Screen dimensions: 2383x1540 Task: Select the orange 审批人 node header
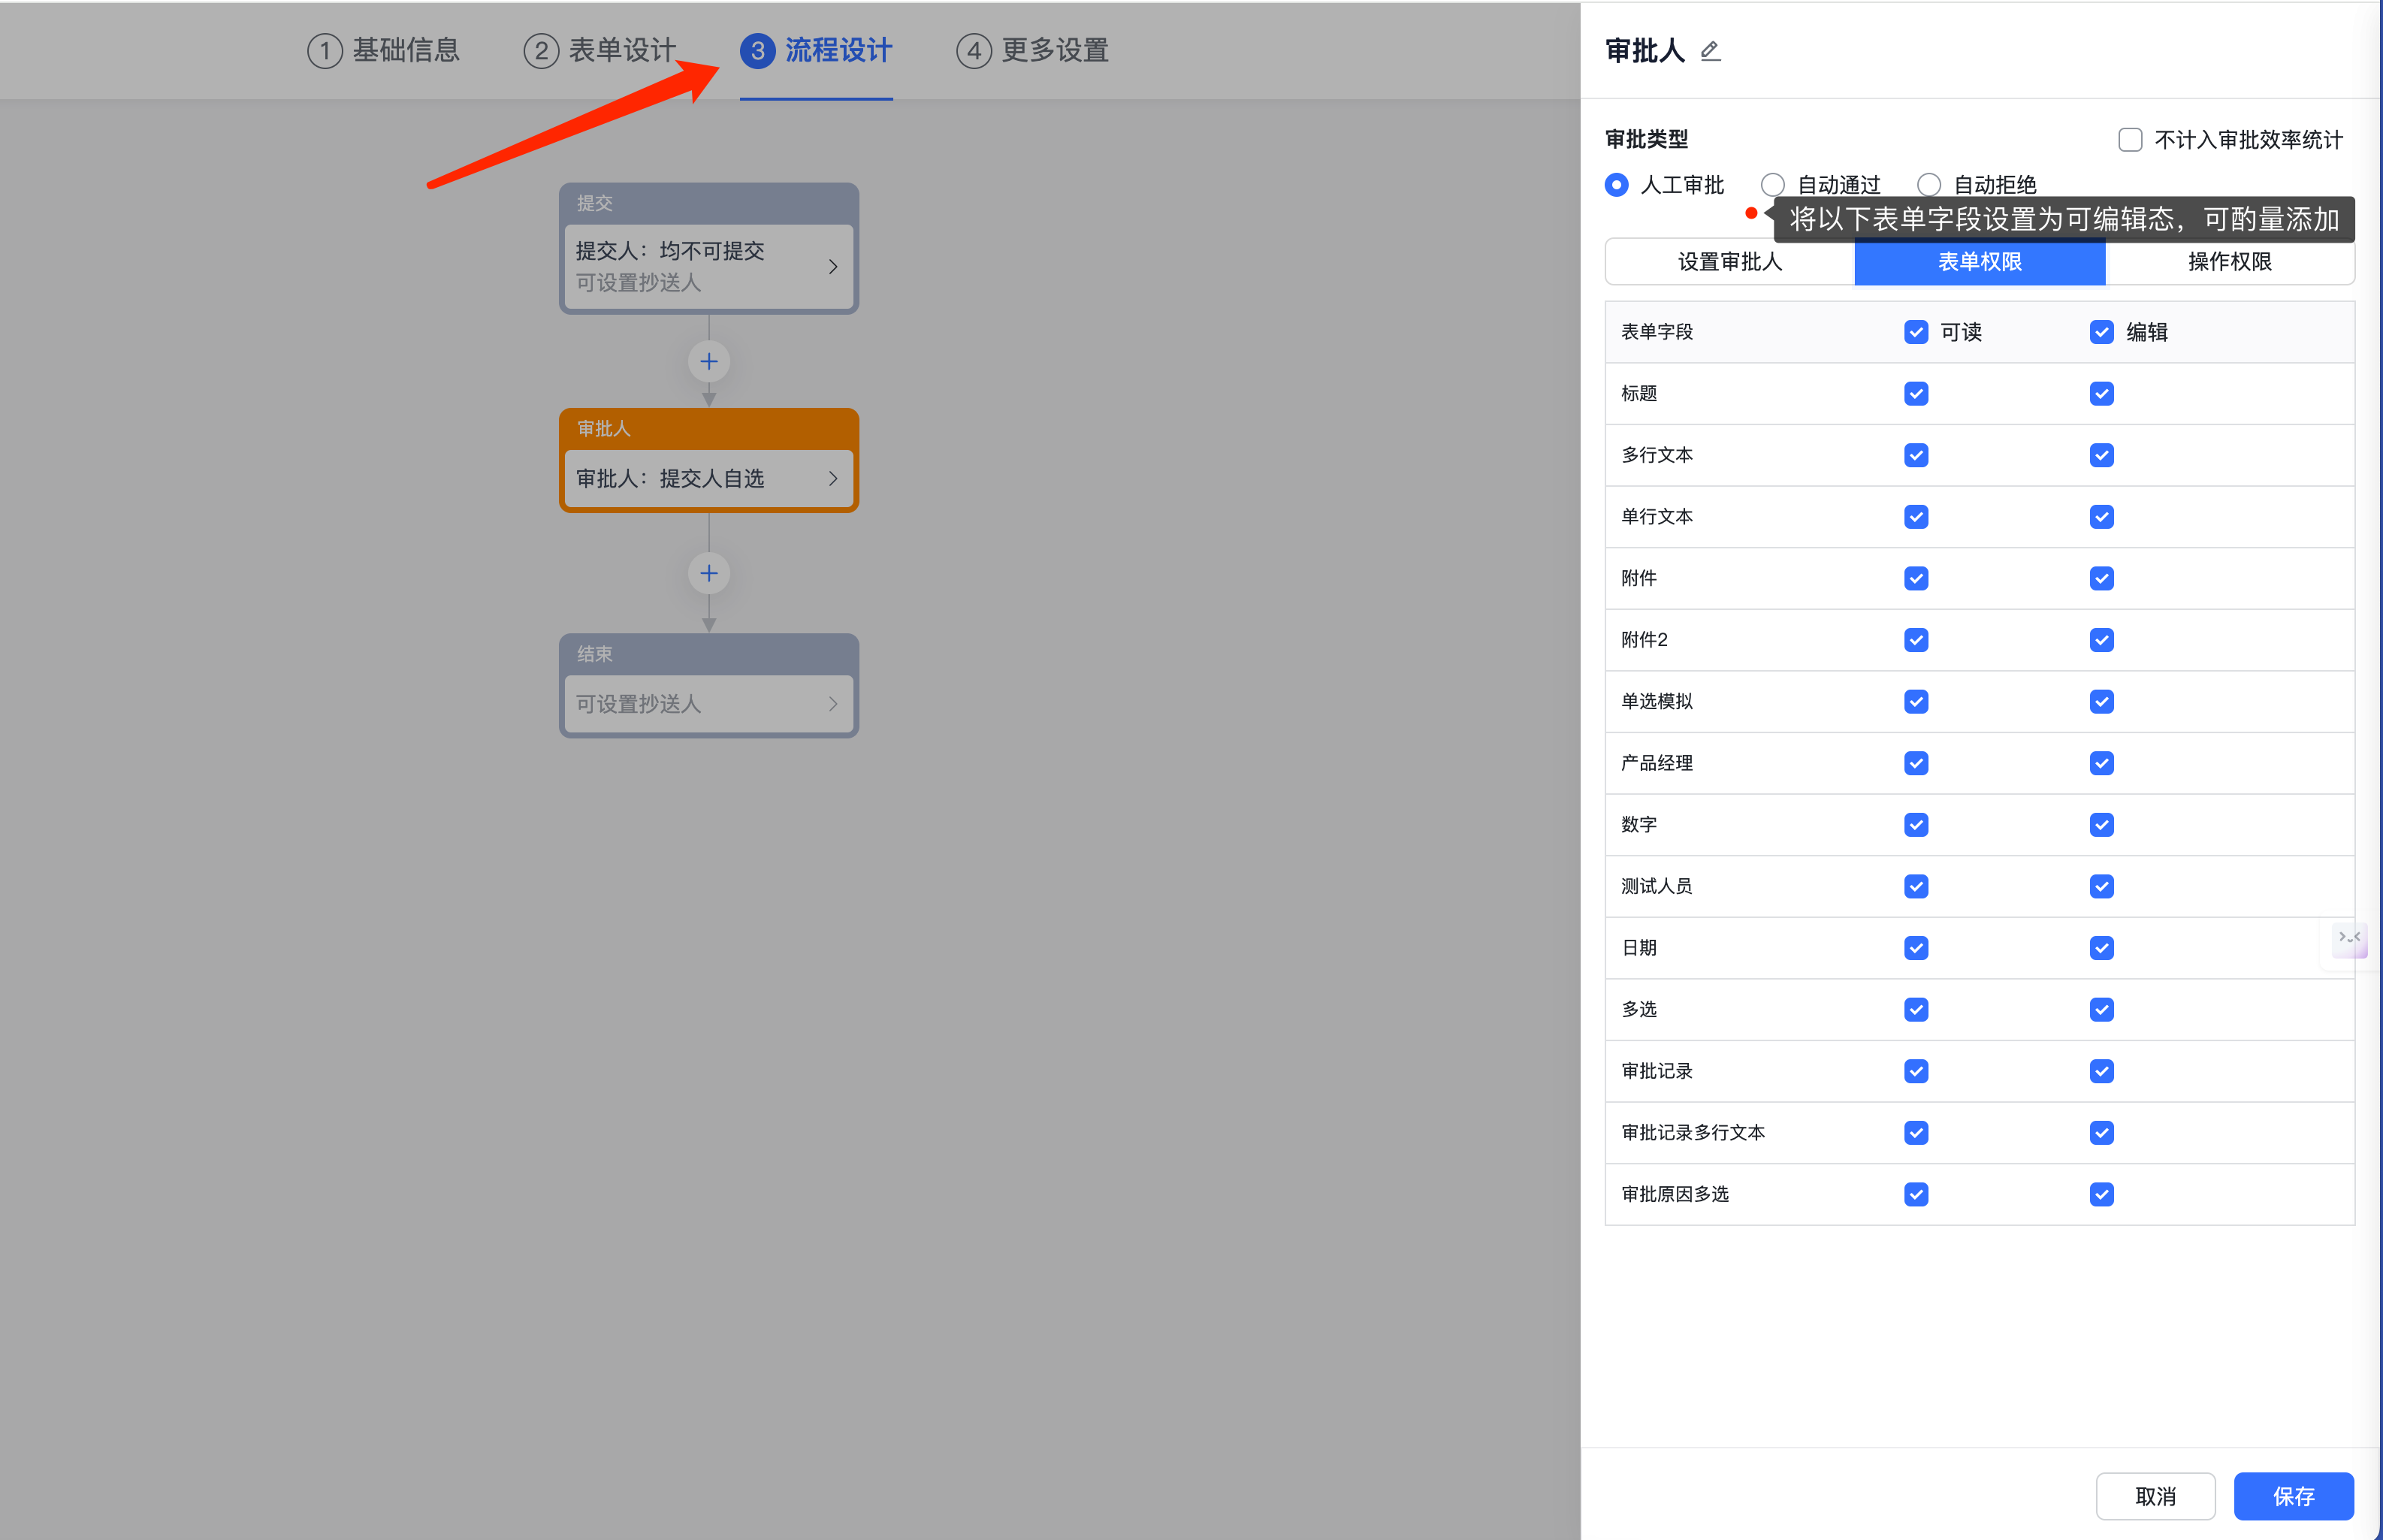709,428
